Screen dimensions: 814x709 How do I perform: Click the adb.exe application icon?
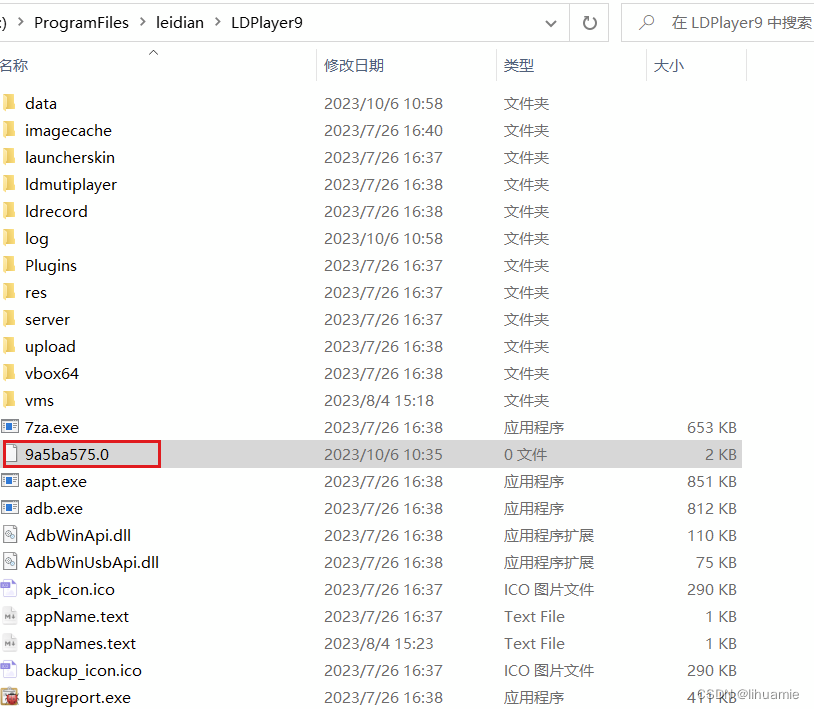pos(9,508)
